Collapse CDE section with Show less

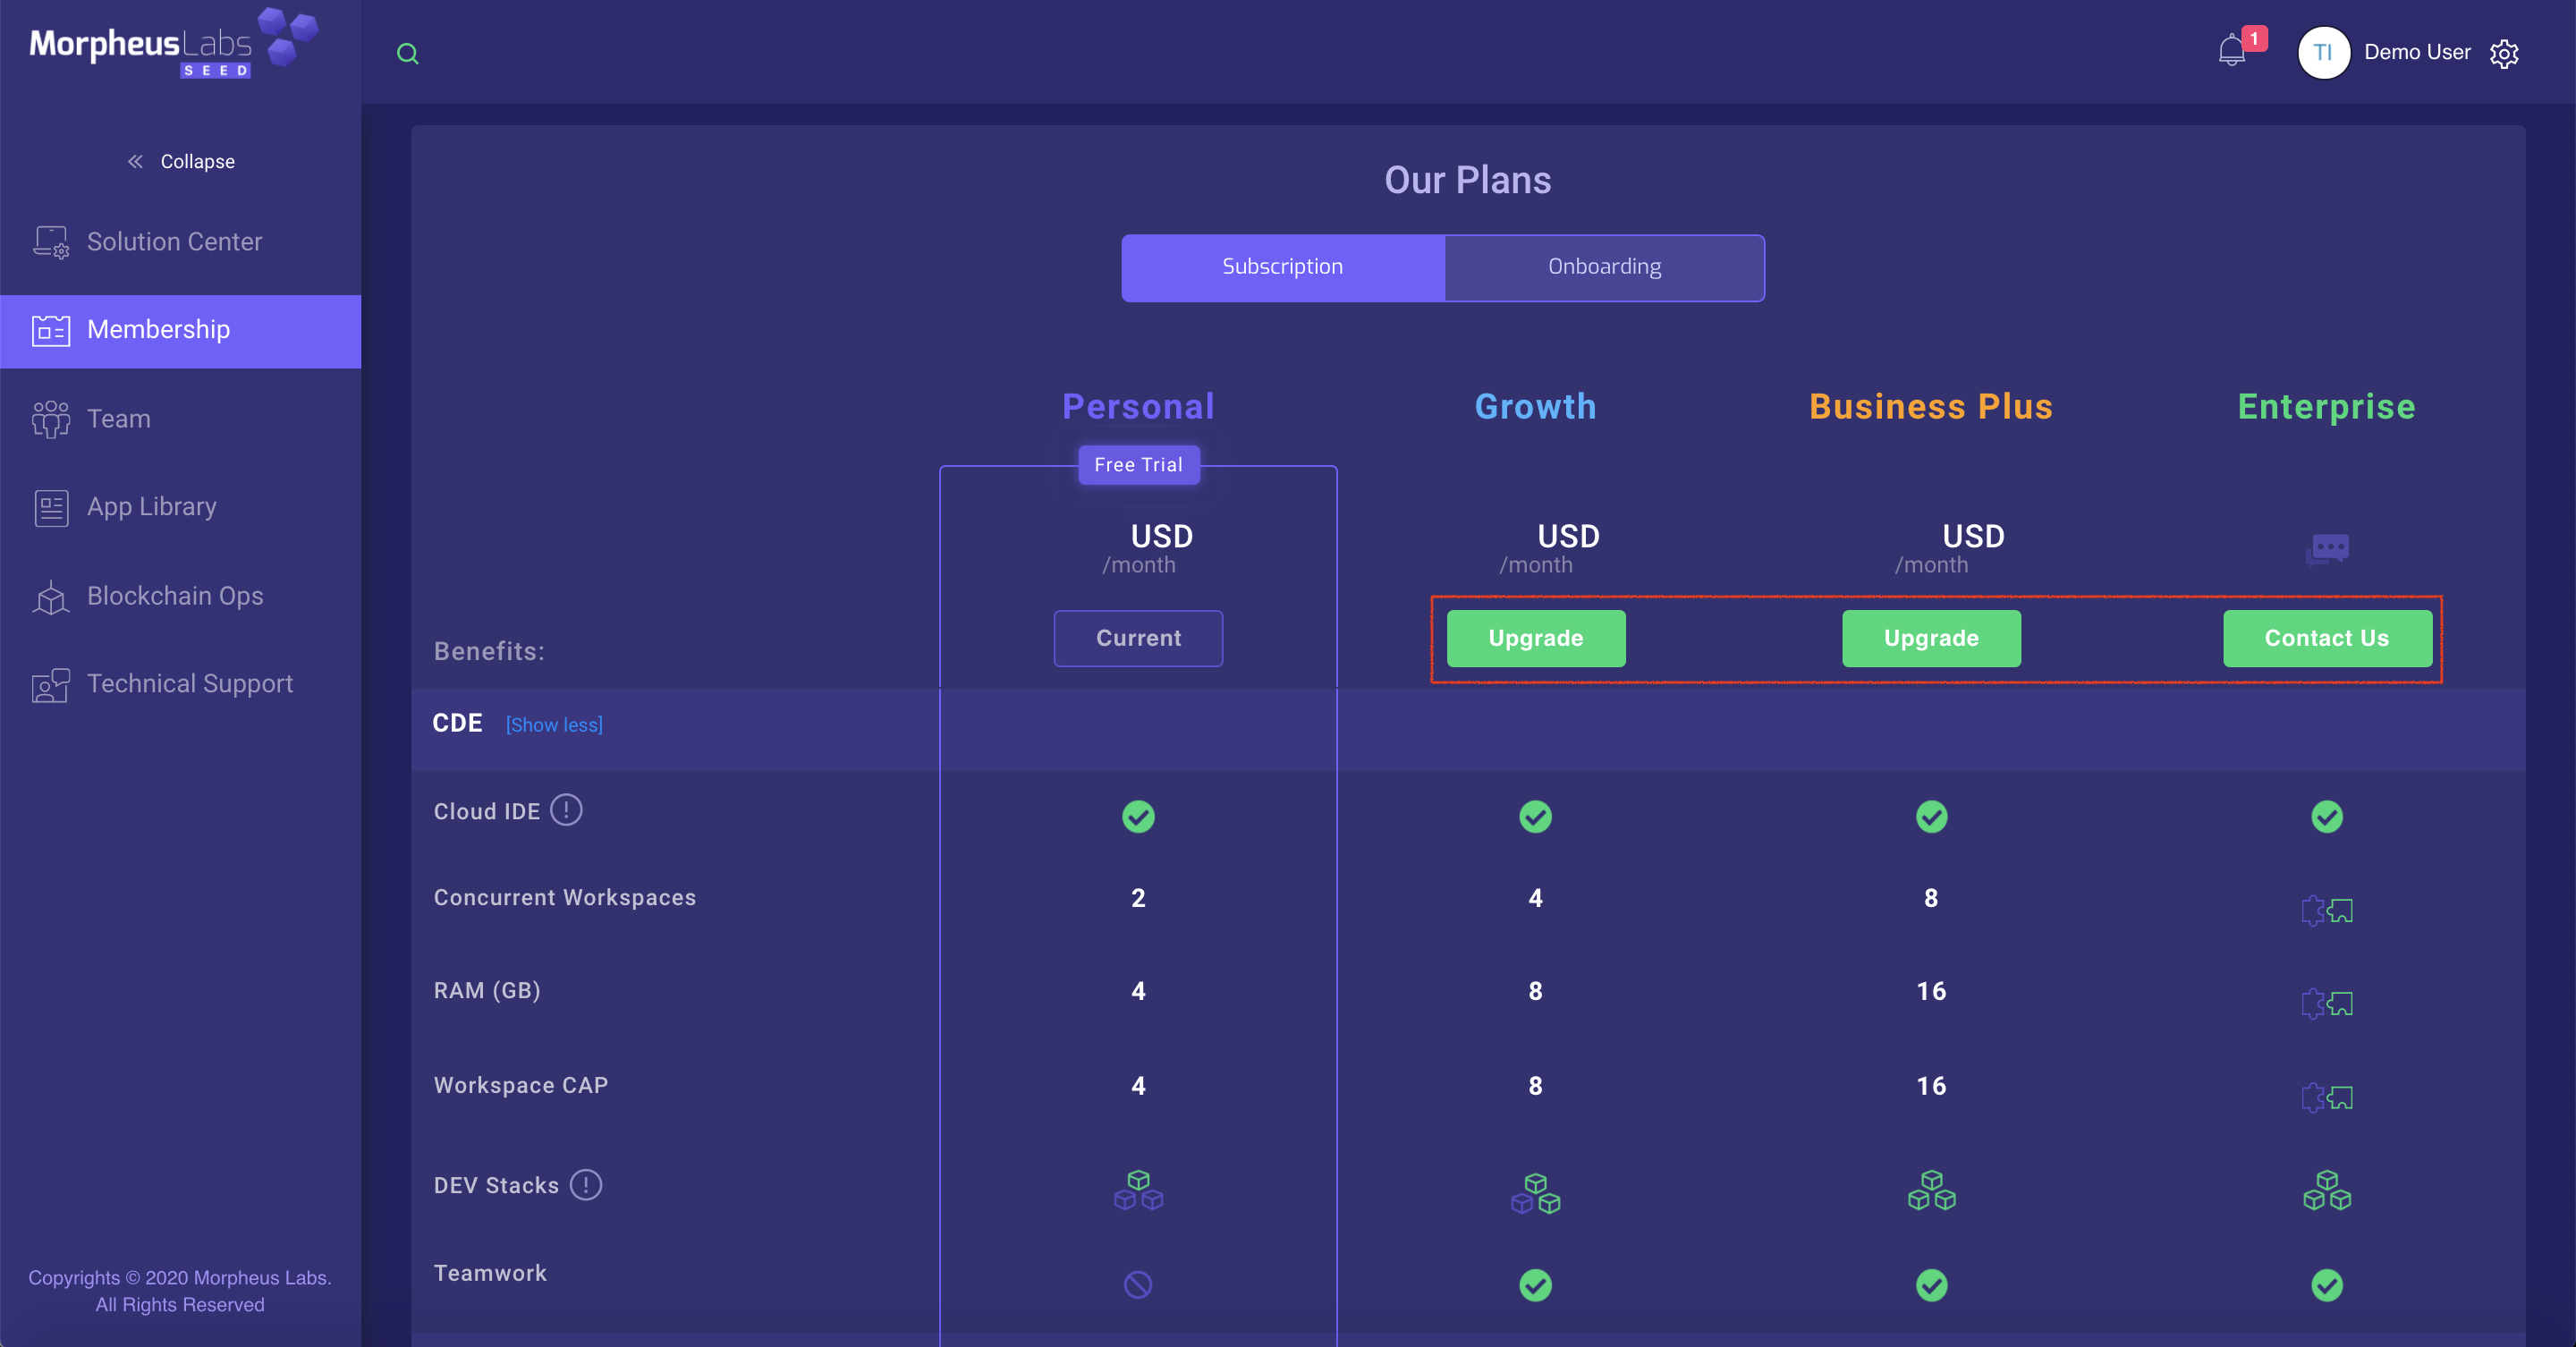(x=554, y=725)
